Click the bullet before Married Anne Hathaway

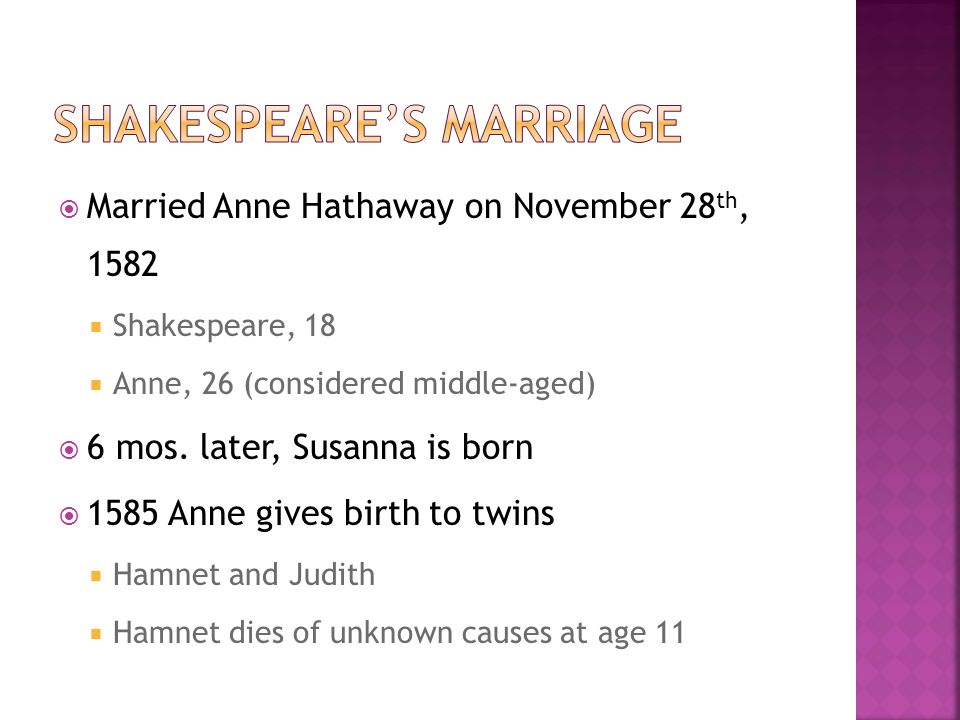(x=69, y=209)
